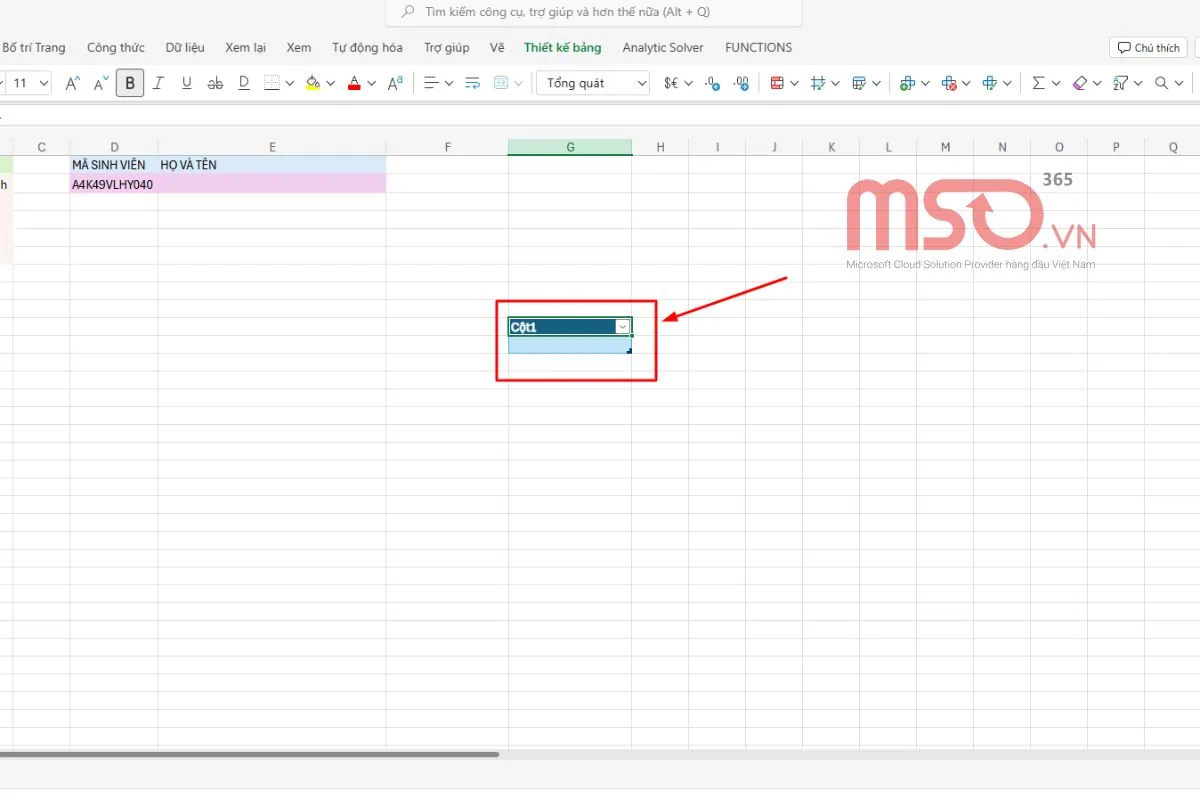Click the insert cells icon
Image resolution: width=1200 pixels, height=800 pixels.
coord(907,83)
